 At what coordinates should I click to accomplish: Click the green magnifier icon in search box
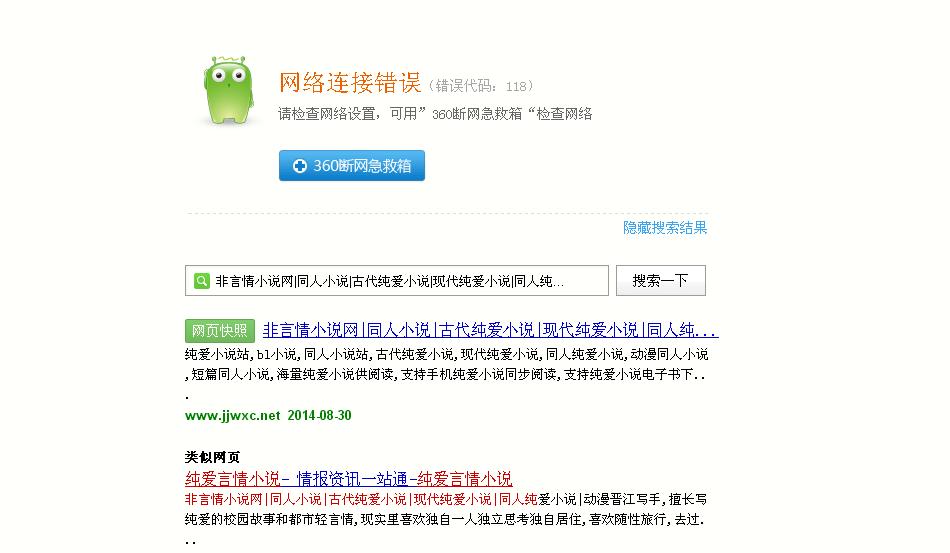point(201,280)
